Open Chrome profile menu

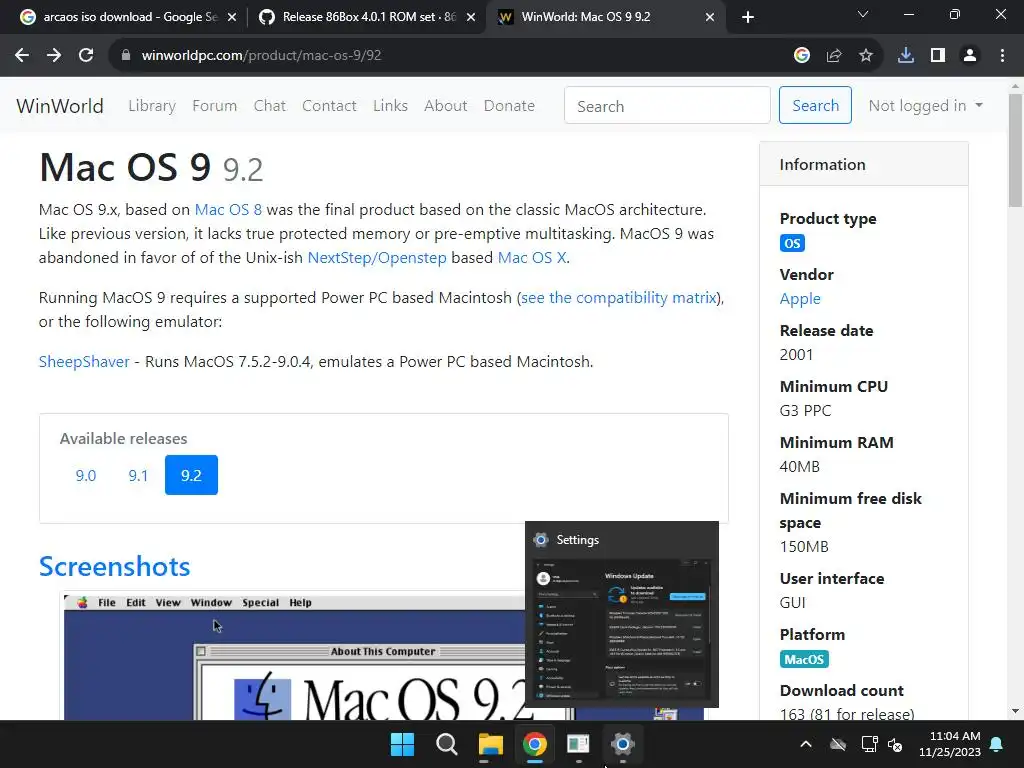[x=970, y=56]
